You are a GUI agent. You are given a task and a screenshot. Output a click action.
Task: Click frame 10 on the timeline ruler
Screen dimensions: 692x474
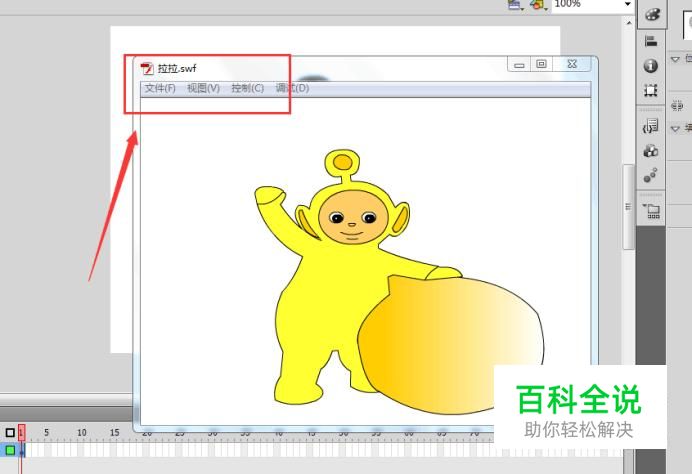point(82,433)
